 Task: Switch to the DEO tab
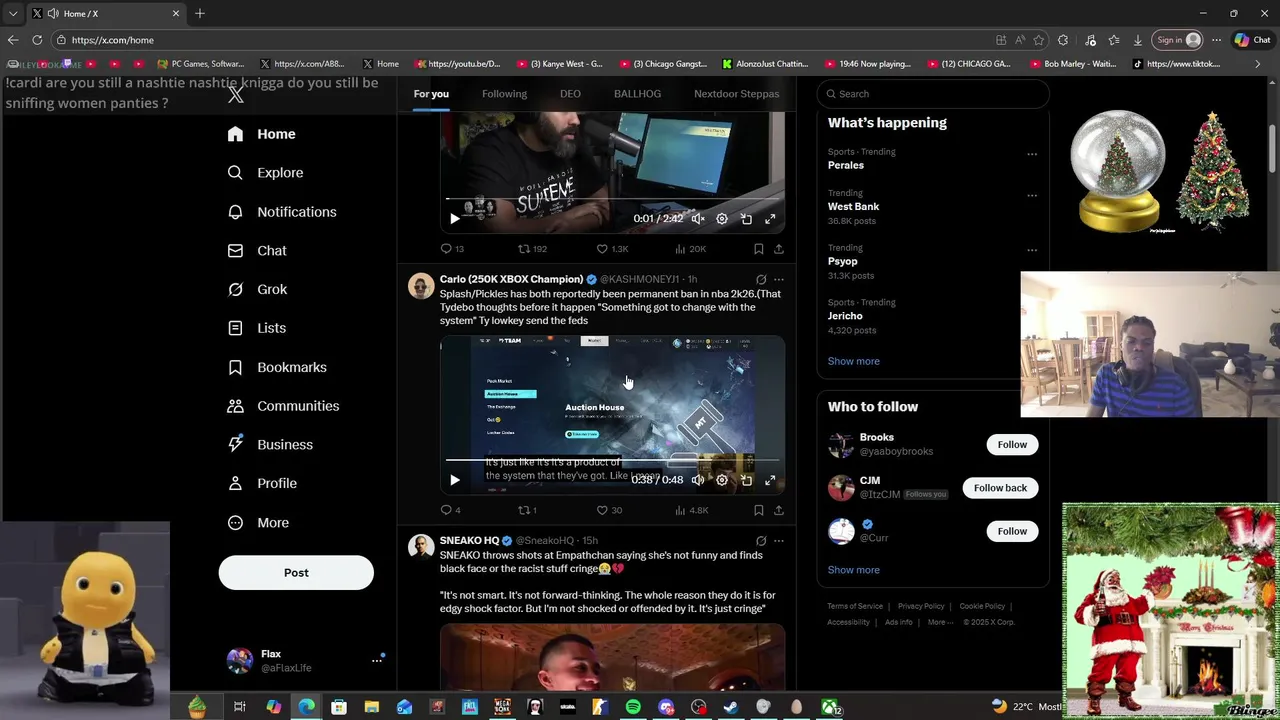point(570,94)
